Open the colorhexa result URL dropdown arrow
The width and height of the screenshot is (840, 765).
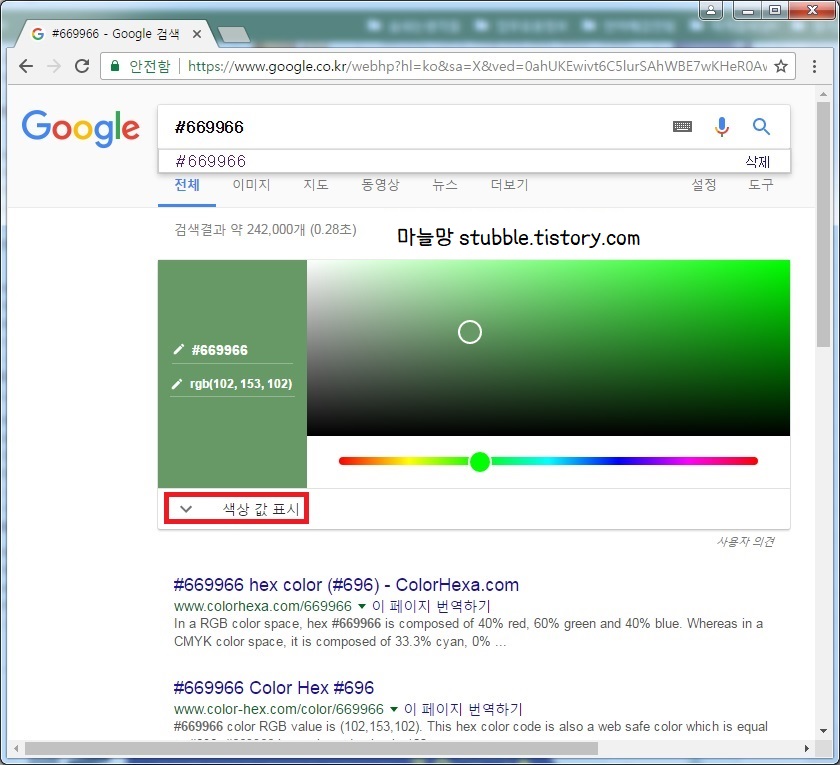[362, 606]
